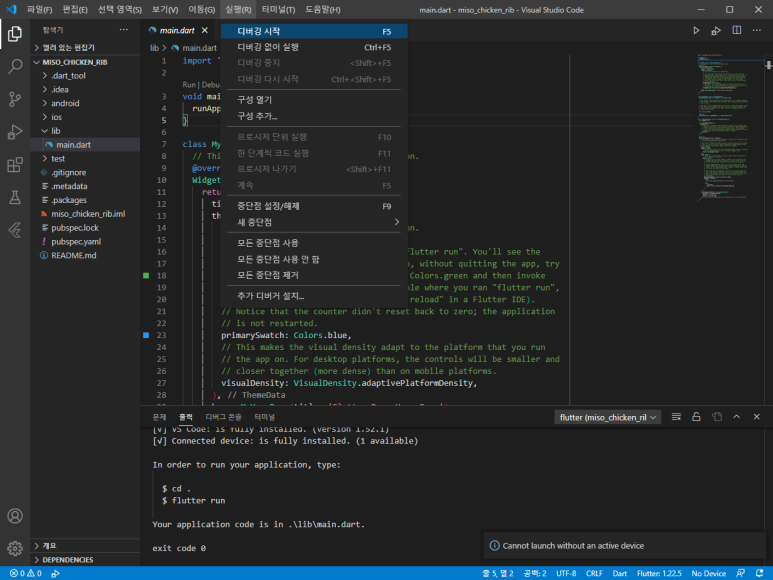Click the Run play icon in editor toolbar
The width and height of the screenshot is (773, 580).
(x=696, y=31)
